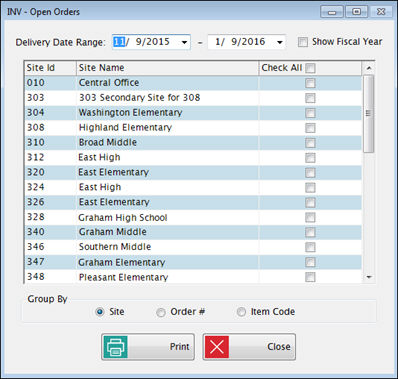Sort by the Site Name column header
This screenshot has width=398, height=379.
point(168,68)
